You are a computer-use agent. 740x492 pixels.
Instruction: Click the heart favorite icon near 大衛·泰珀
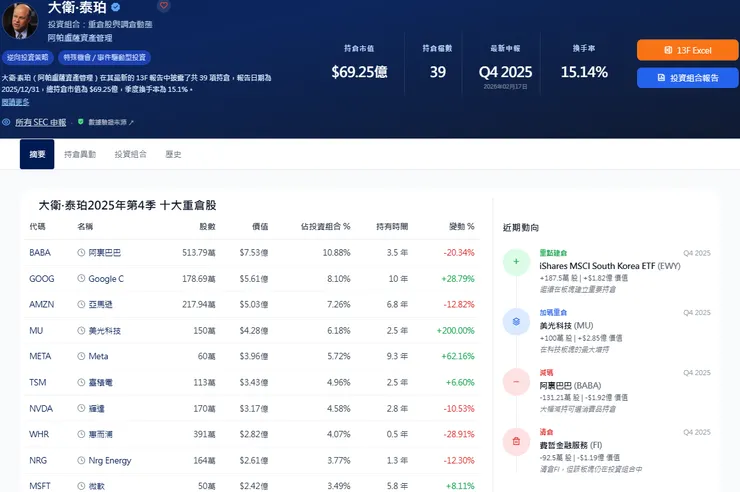(164, 6)
